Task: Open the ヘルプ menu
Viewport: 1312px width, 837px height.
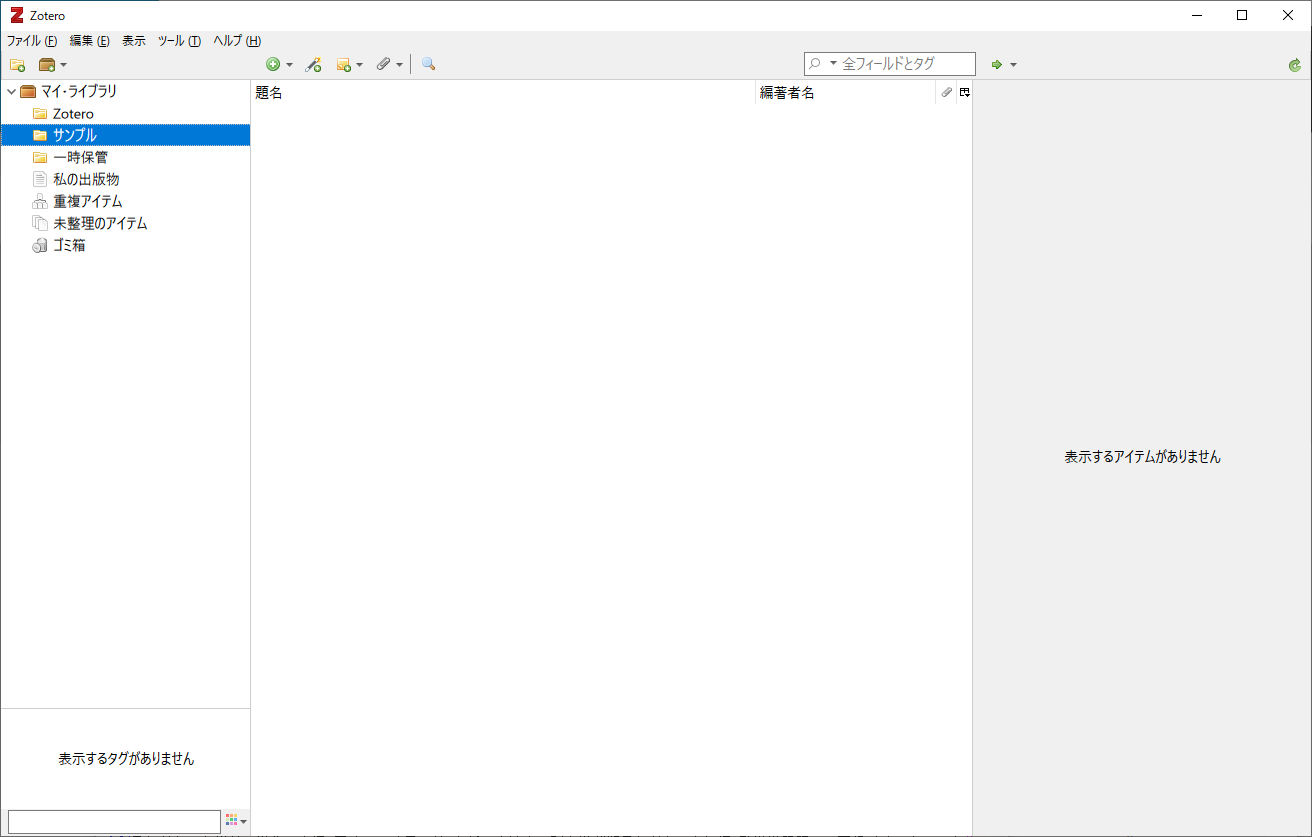Action: tap(237, 41)
